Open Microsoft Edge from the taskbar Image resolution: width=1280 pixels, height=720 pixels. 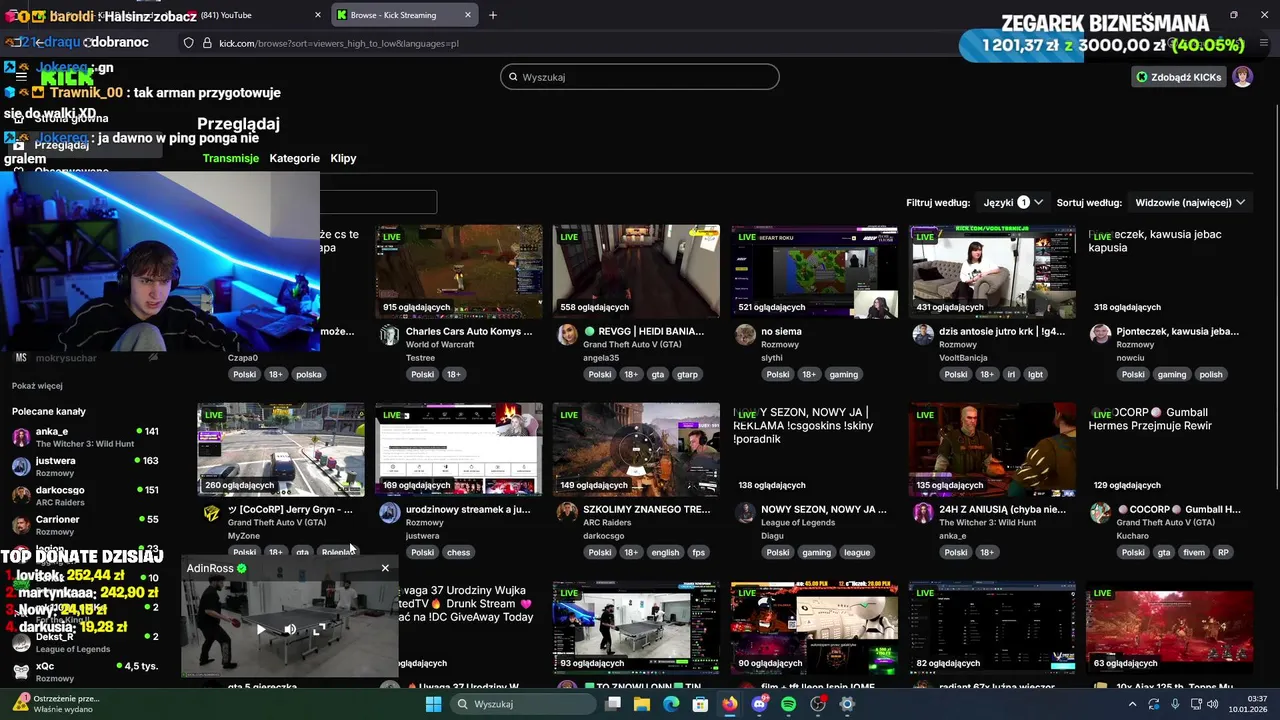point(671,704)
